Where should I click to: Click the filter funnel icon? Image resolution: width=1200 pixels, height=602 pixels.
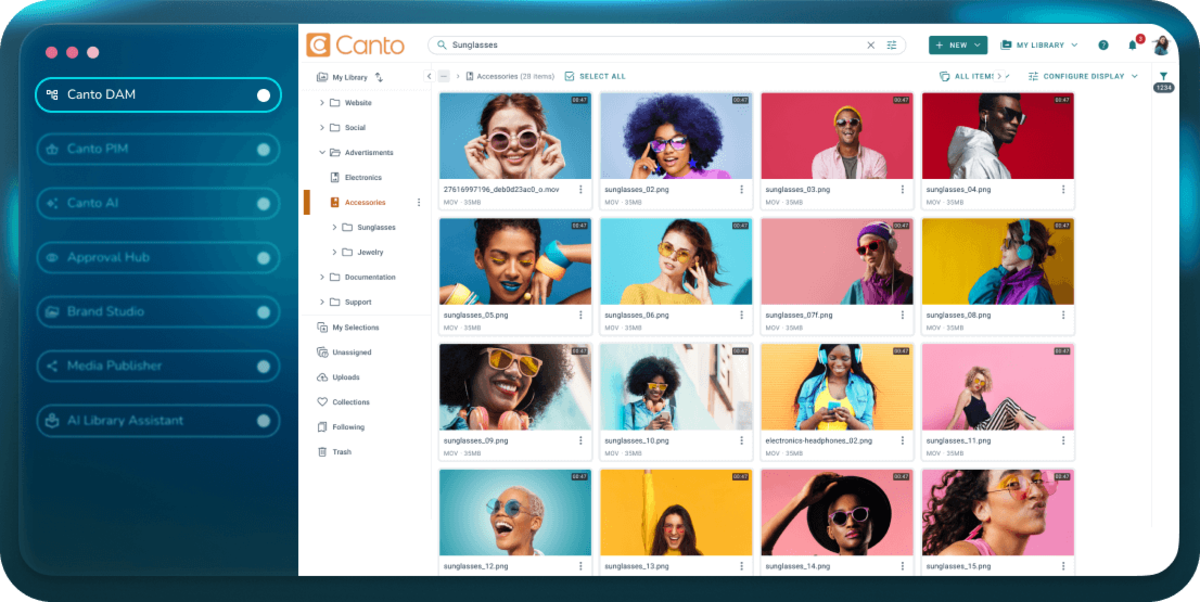(1163, 76)
